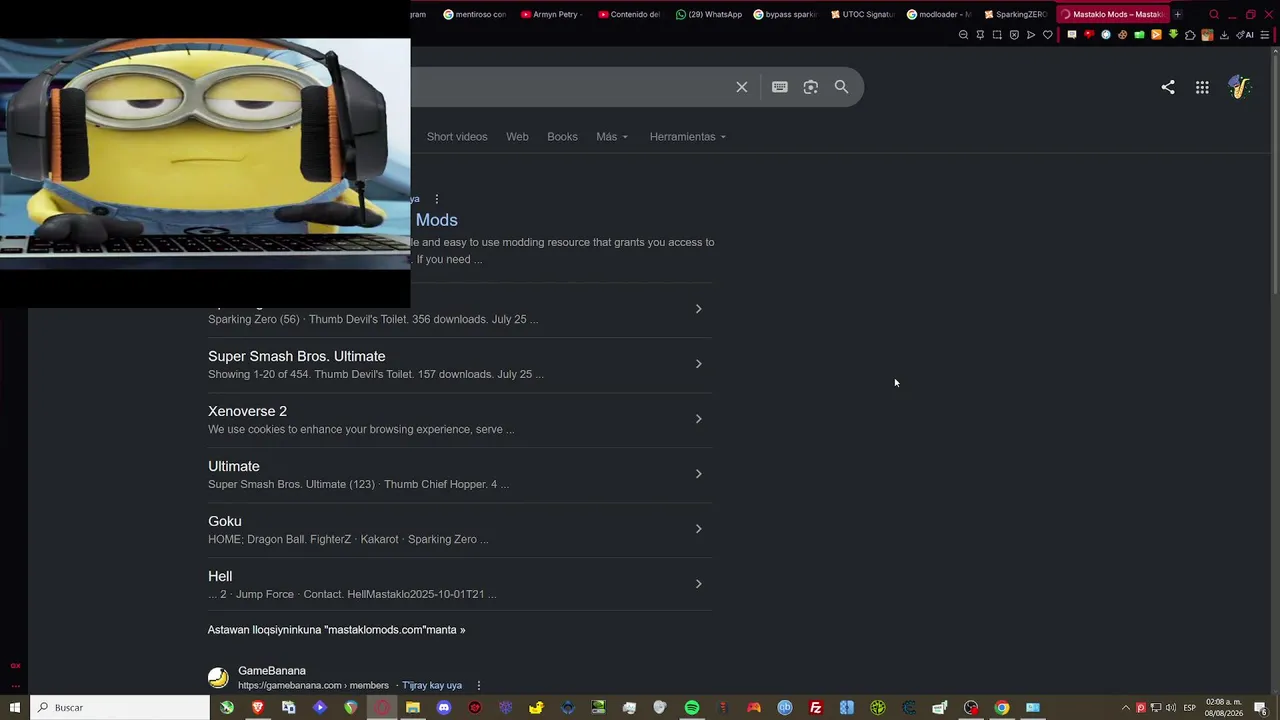The image size is (1280, 720).
Task: Open the Super Smash Bros. Ultimate sitelink
Action: pos(297,356)
